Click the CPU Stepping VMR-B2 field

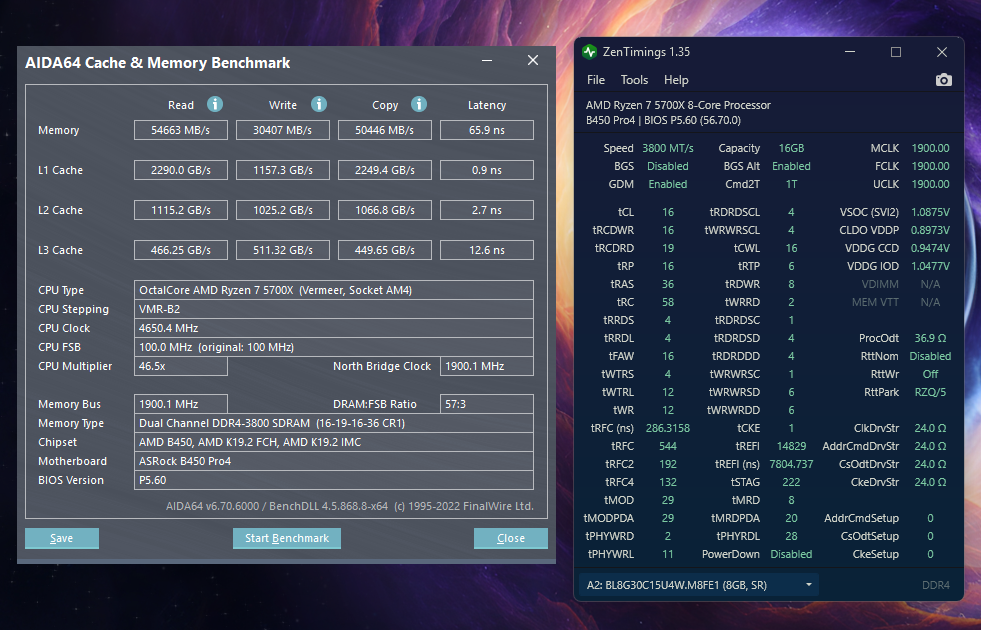coord(333,309)
